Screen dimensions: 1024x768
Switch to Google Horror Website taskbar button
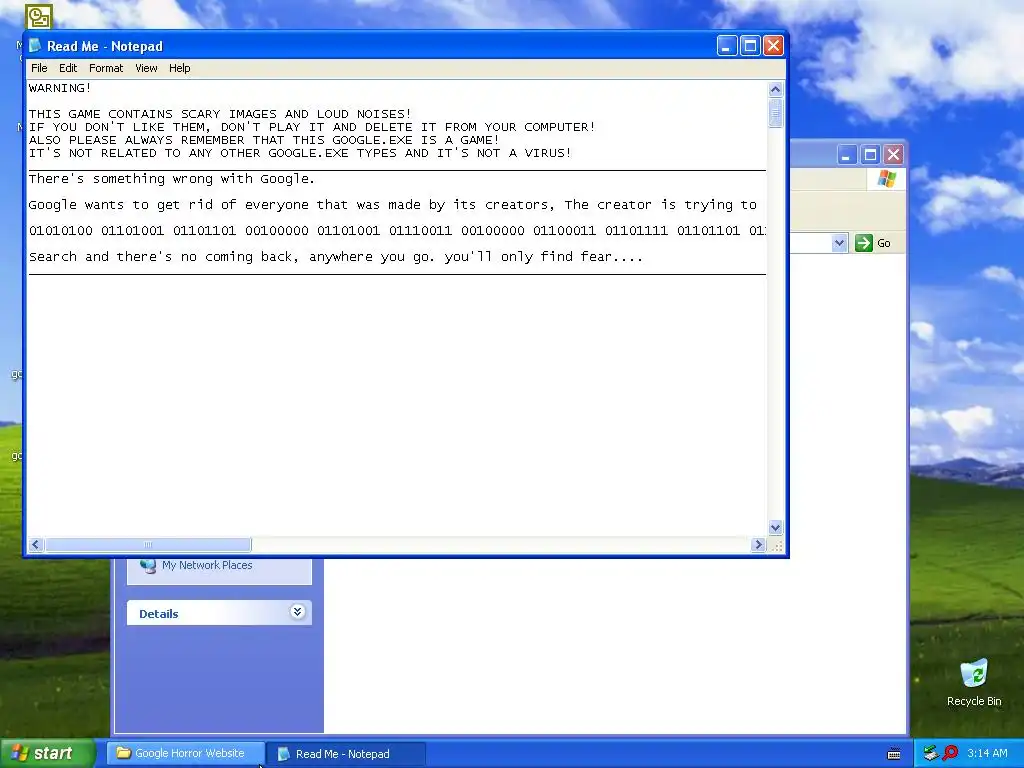(185, 754)
